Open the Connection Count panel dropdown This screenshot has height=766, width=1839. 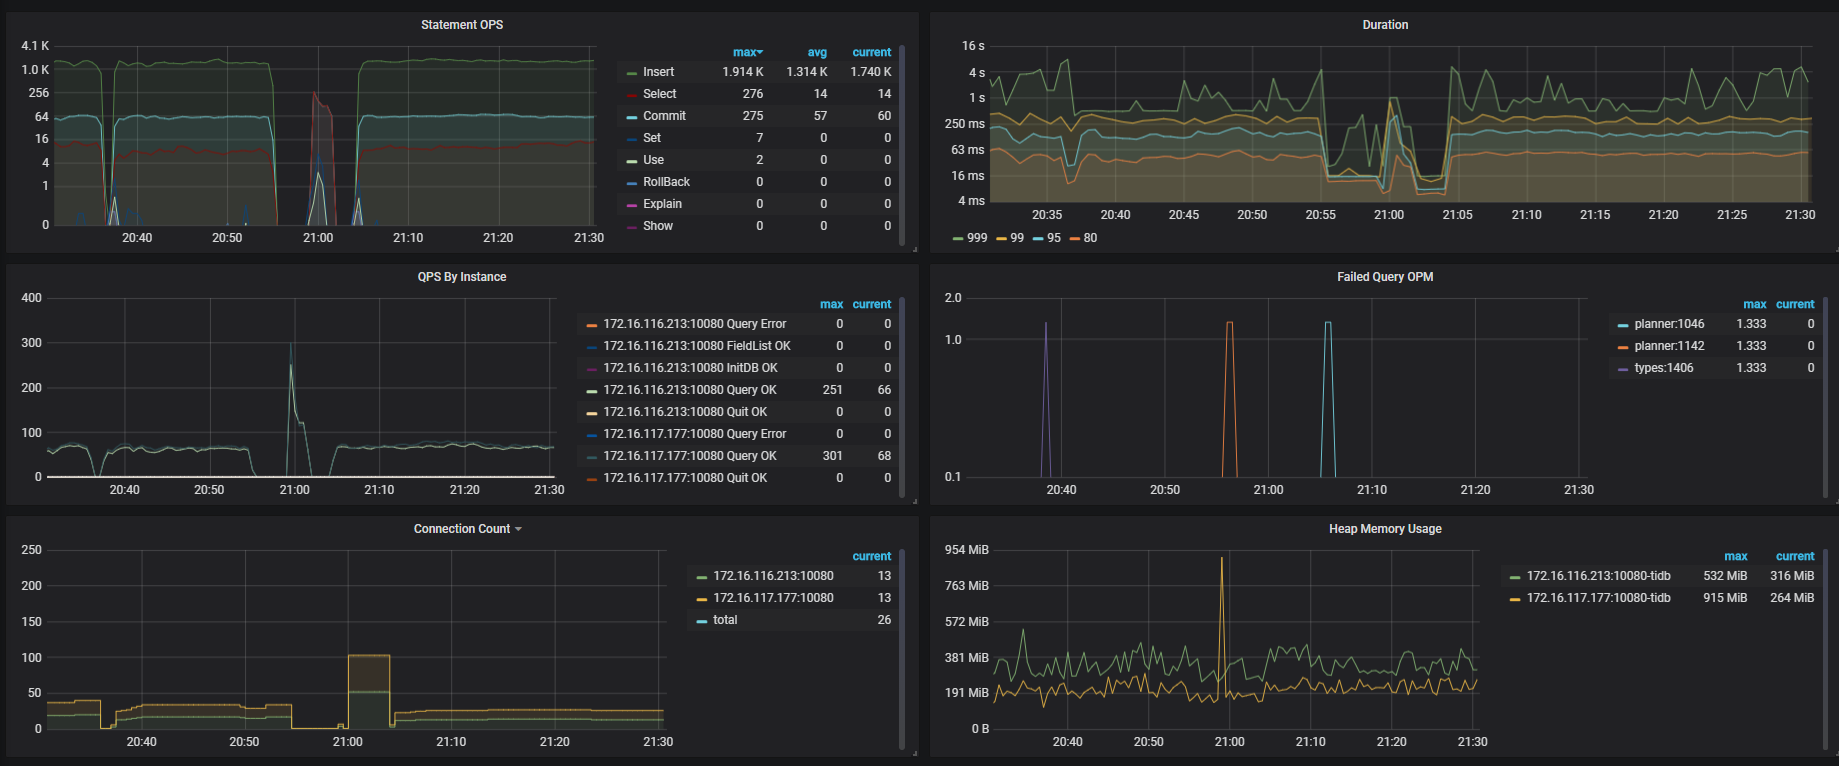click(x=467, y=529)
